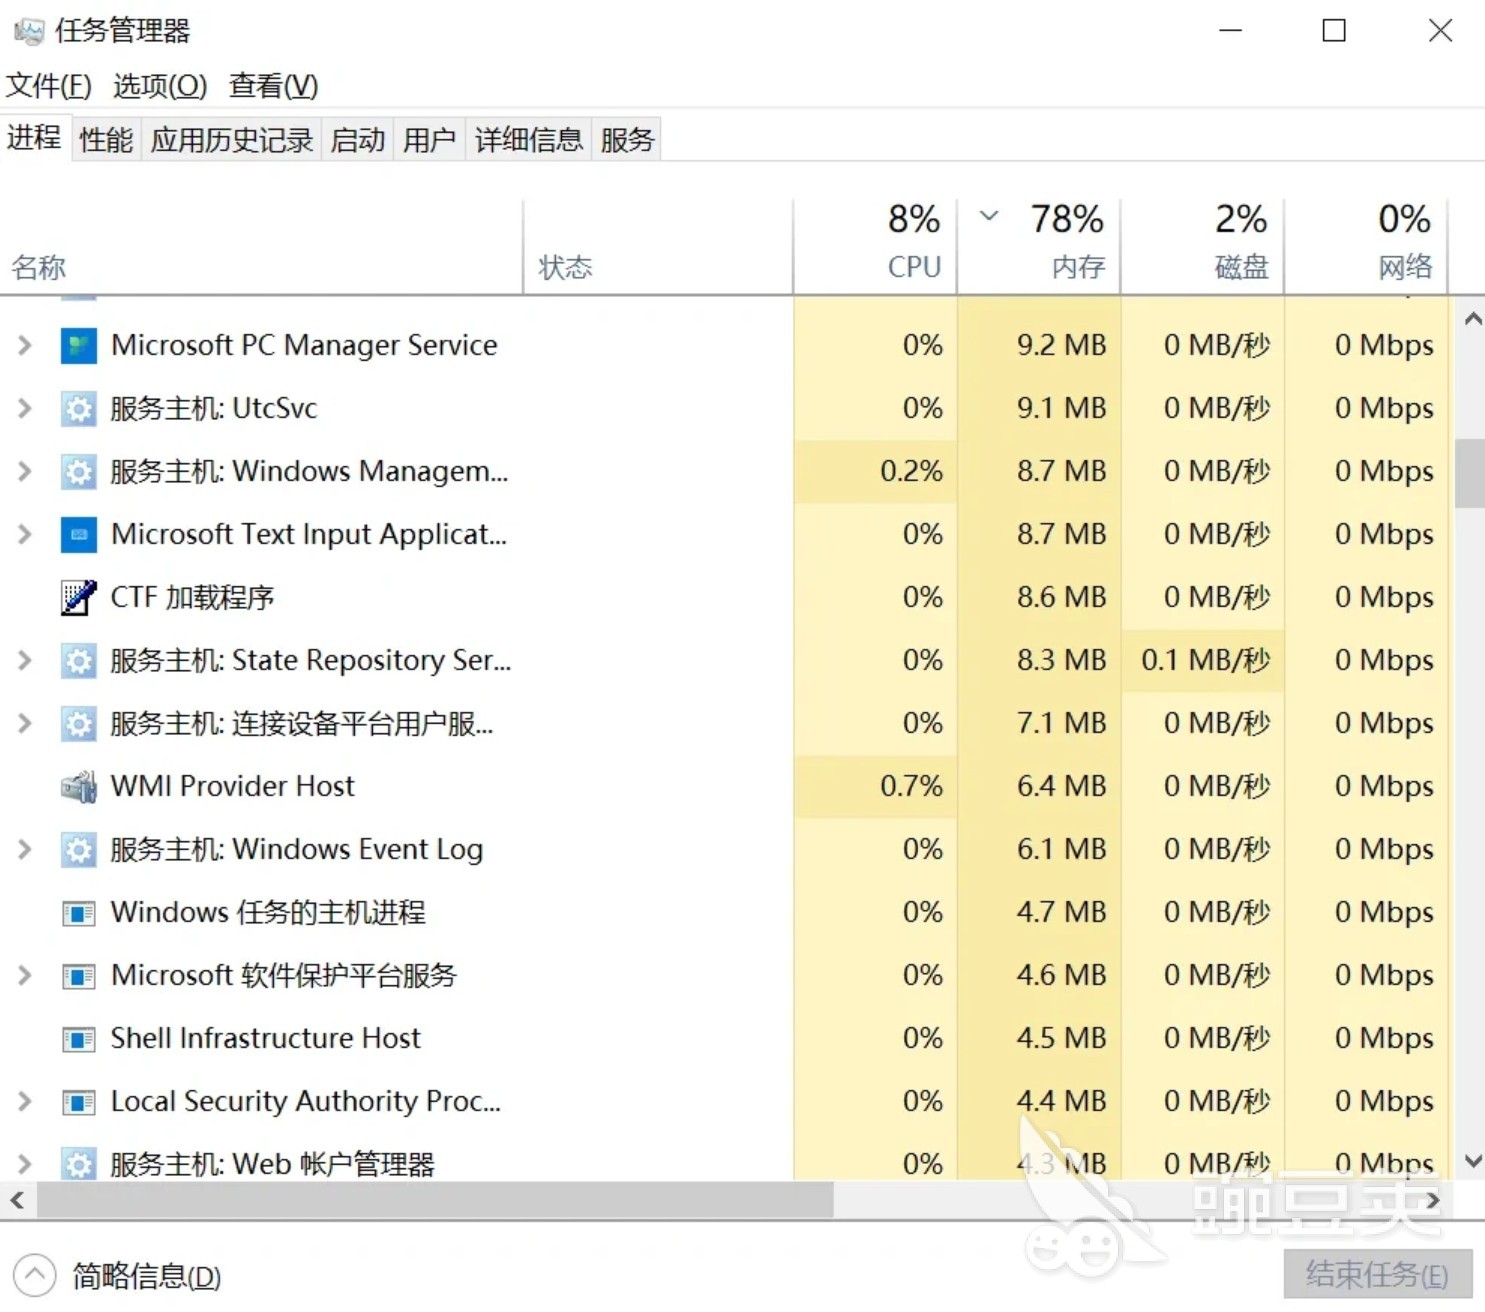Click the gear icon of Web 帐户管理器
Image resolution: width=1485 pixels, height=1312 pixels.
pyautogui.click(x=78, y=1164)
